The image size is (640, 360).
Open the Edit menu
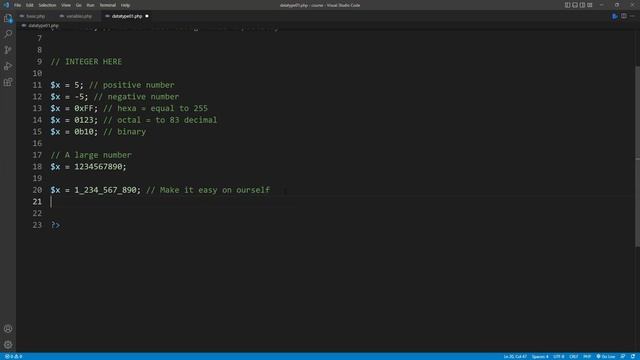30,5
